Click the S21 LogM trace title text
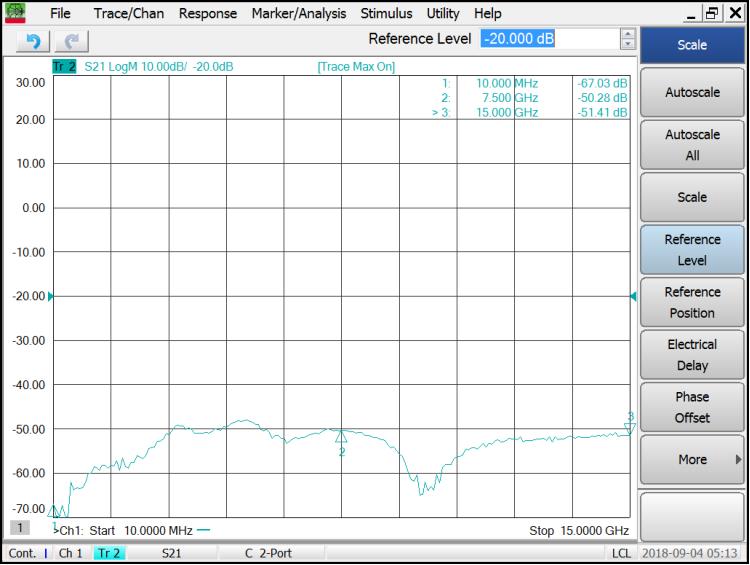 coord(159,66)
